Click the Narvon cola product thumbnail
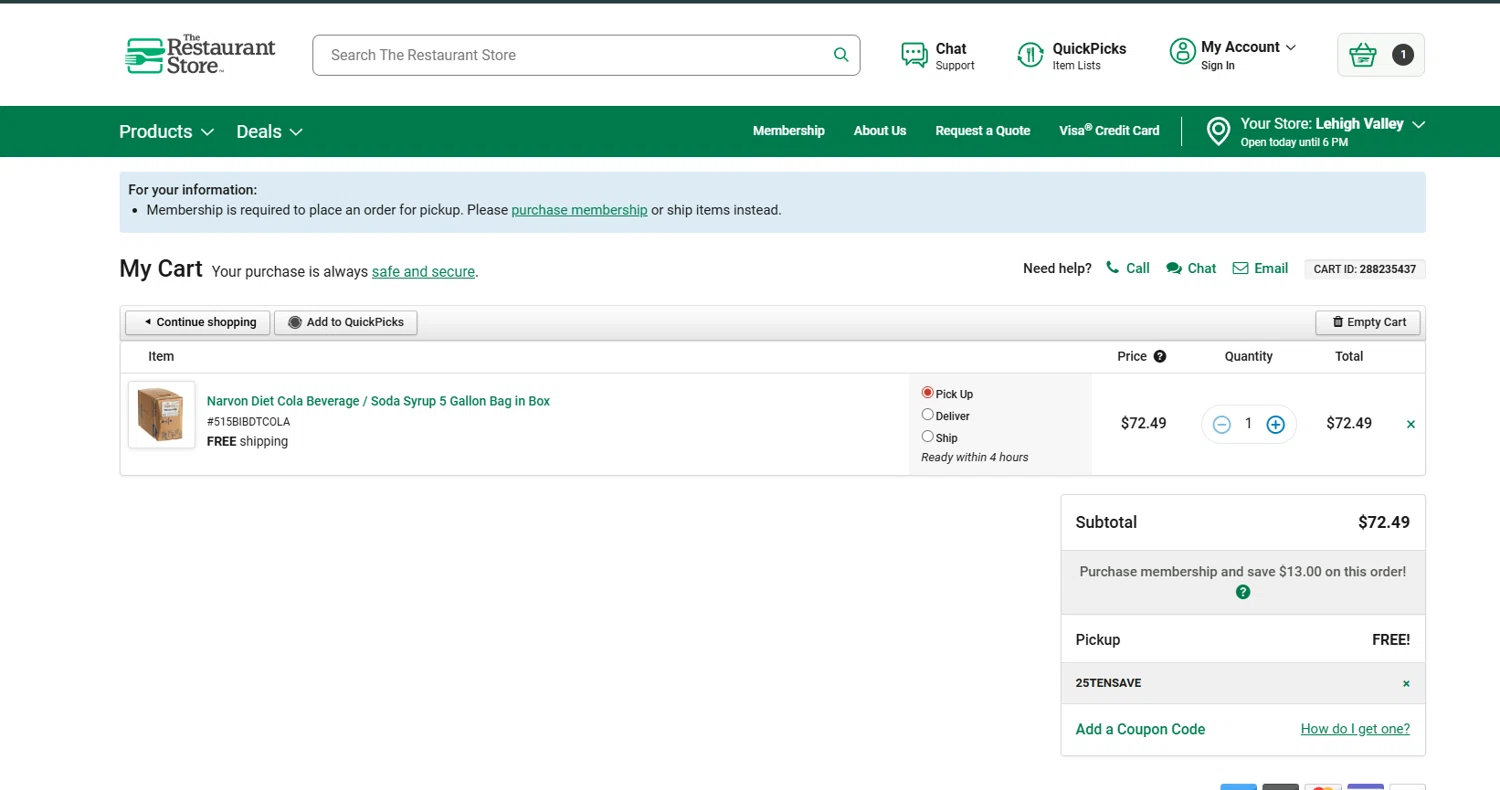This screenshot has width=1500, height=790. pos(162,415)
